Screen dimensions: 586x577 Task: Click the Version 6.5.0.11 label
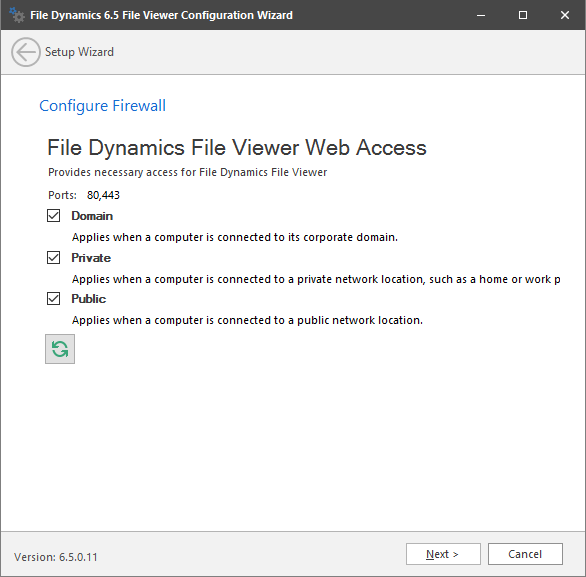pyautogui.click(x=56, y=557)
